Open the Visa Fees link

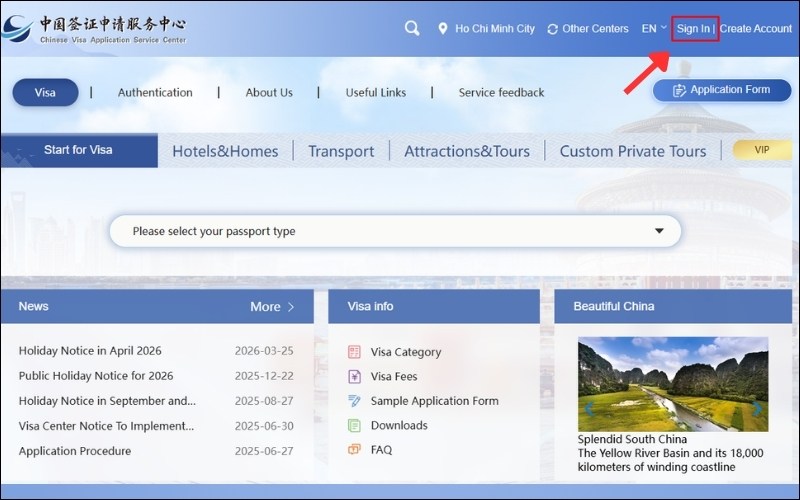point(394,377)
